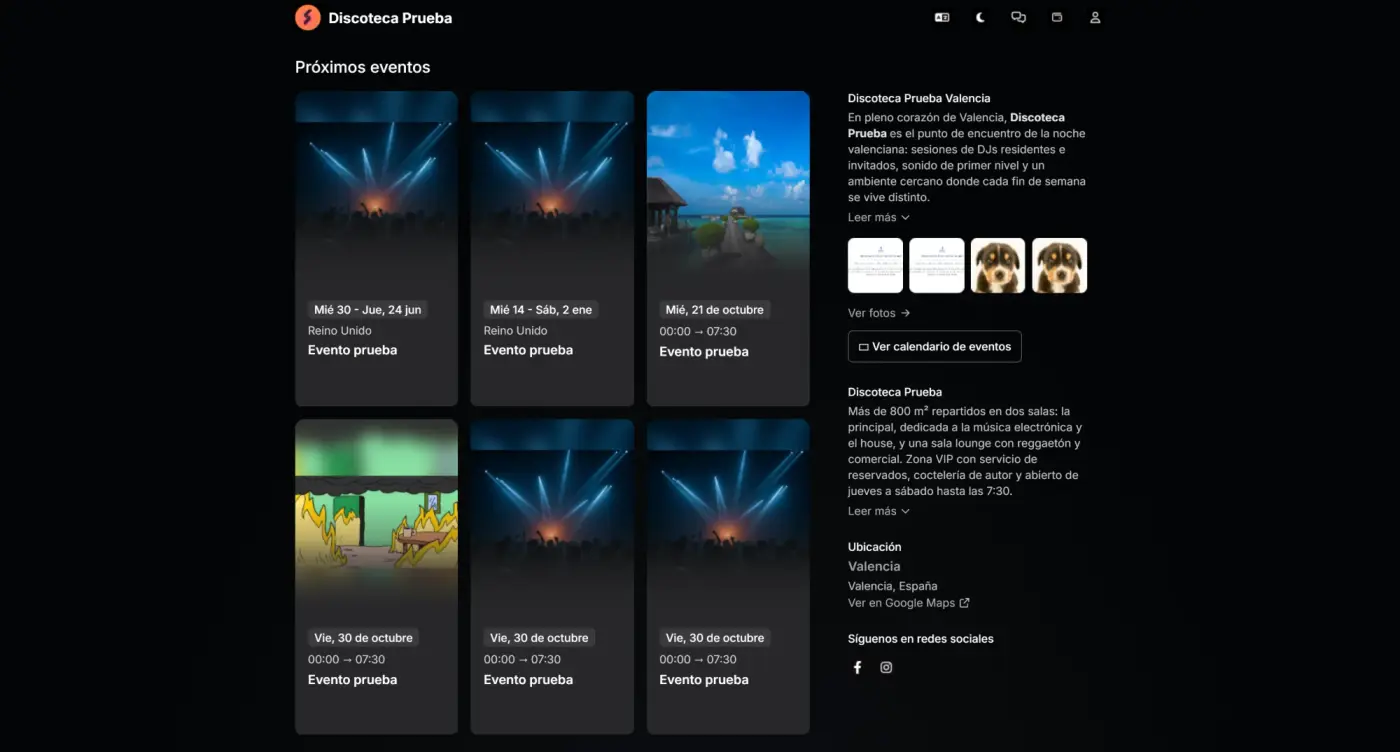The image size is (1400, 752).
Task: Expand Leer más under the 800 m² description
Action: [878, 511]
